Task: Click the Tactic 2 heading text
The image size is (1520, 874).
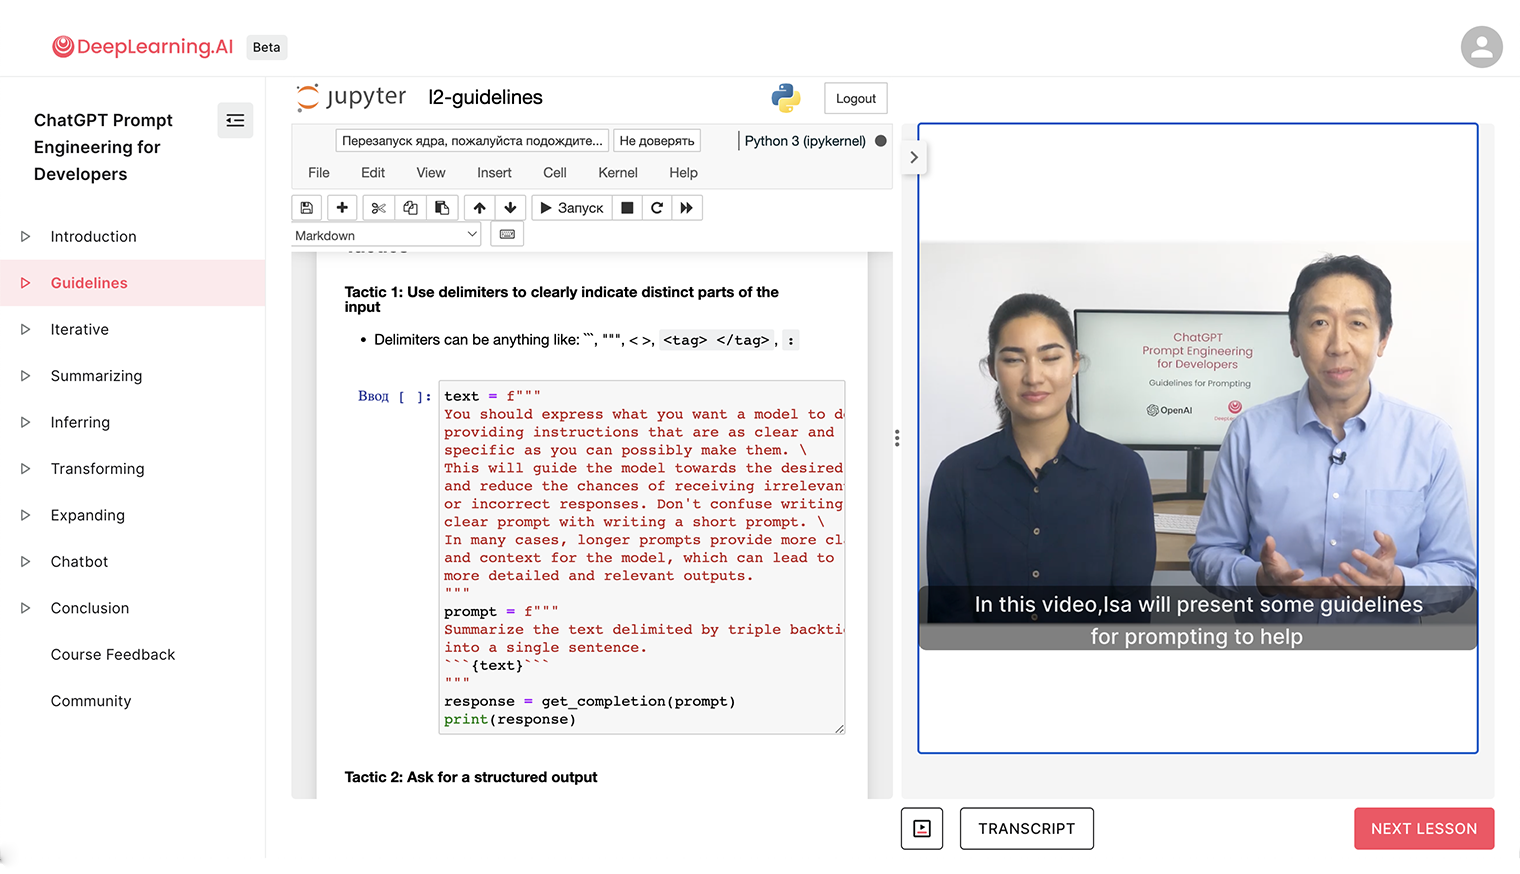Action: (471, 777)
